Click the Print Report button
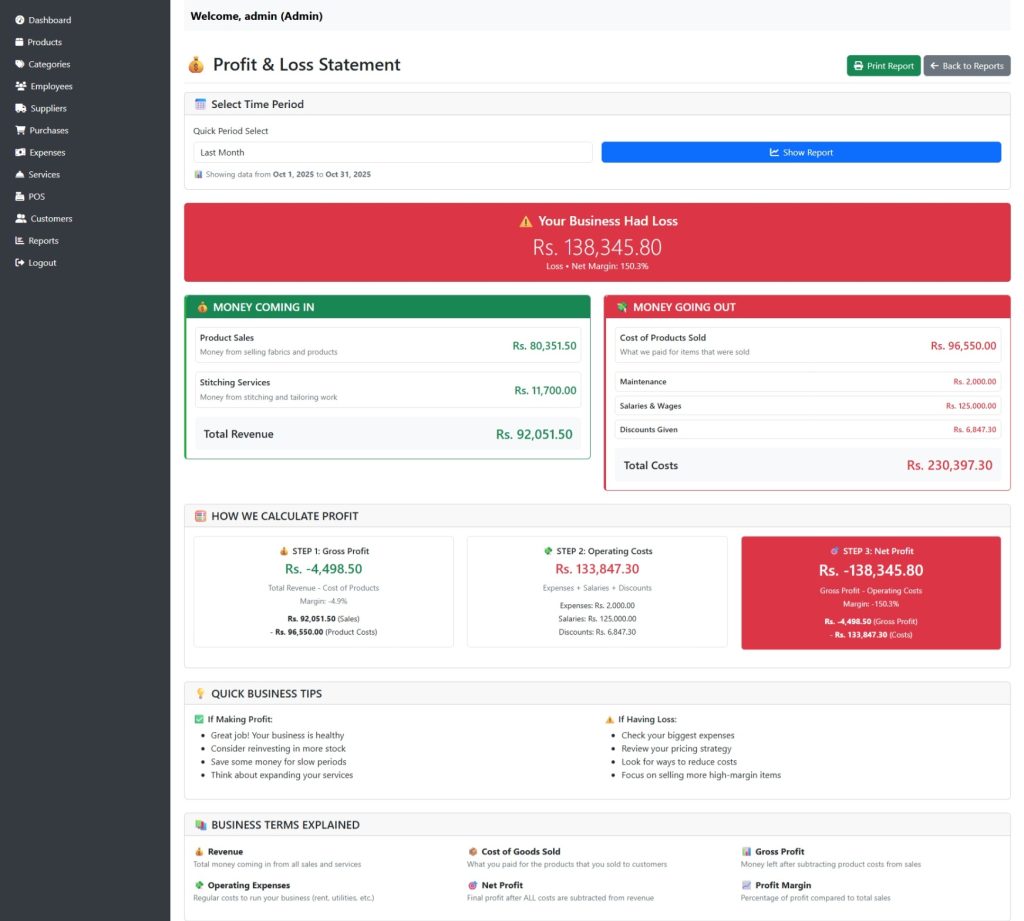The image size is (1024, 921). click(x=883, y=66)
